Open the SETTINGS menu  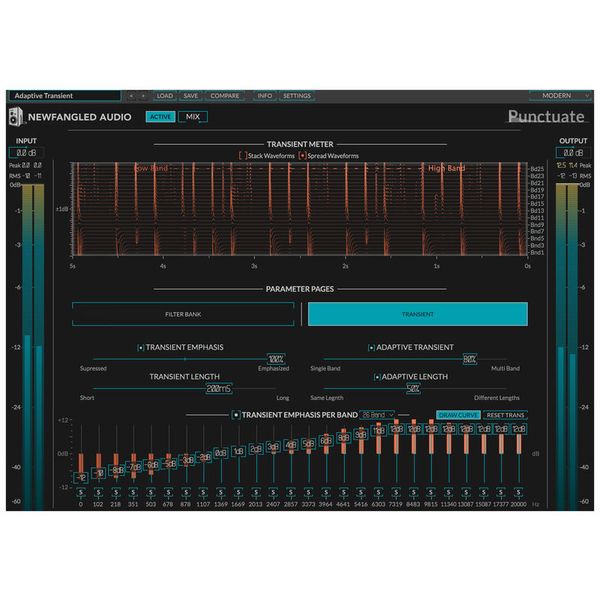[297, 96]
